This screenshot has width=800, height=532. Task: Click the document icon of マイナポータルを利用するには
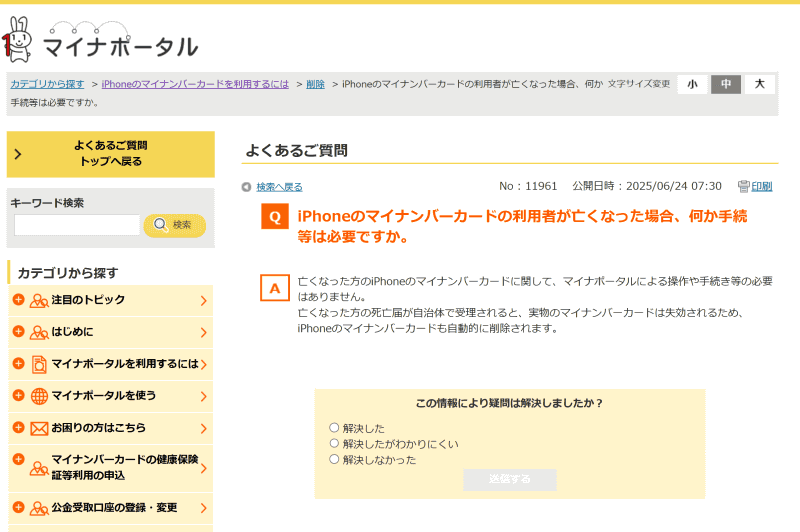(x=39, y=365)
